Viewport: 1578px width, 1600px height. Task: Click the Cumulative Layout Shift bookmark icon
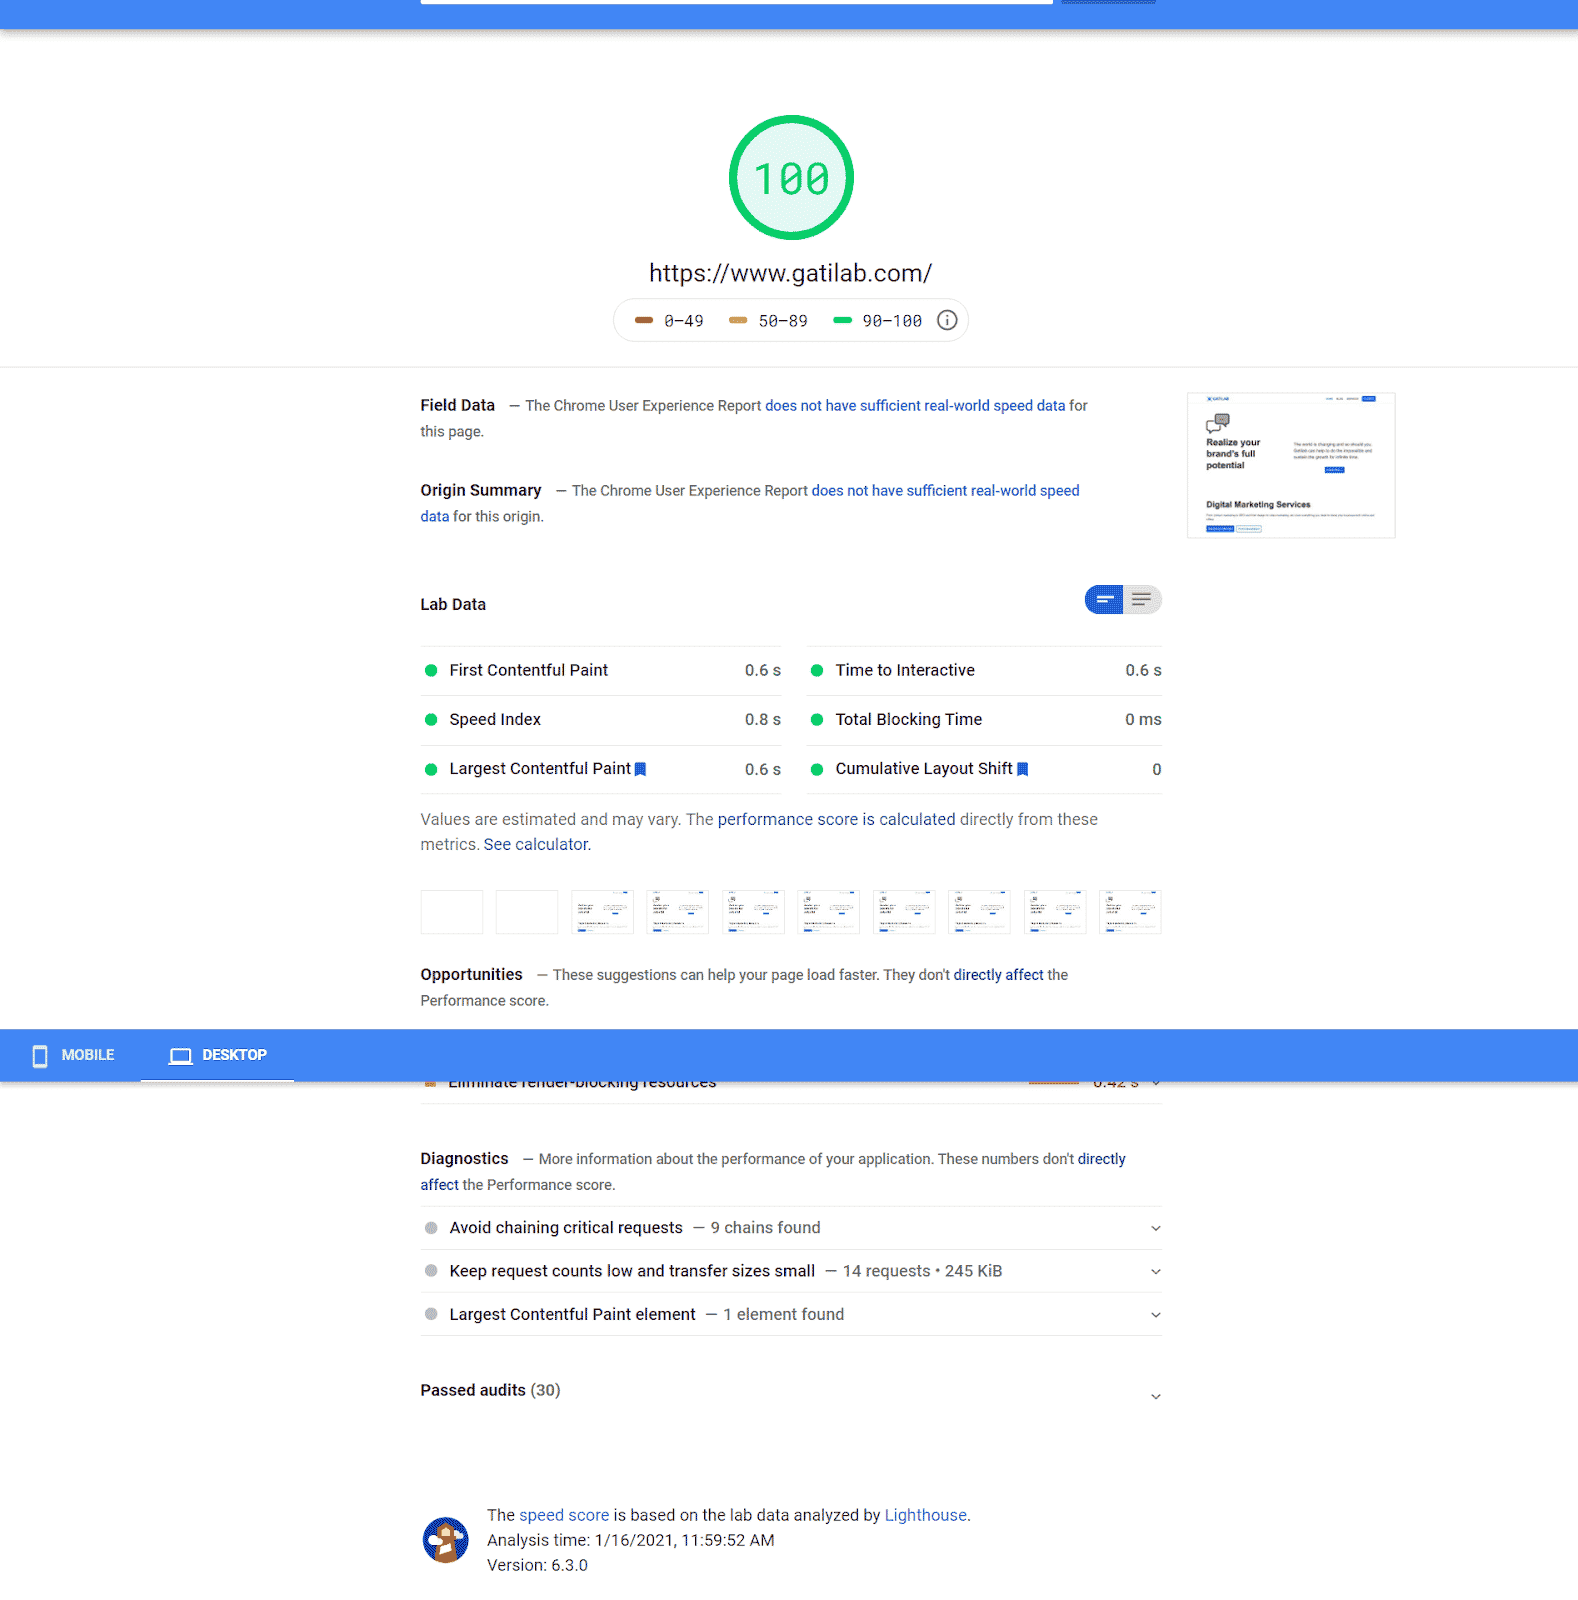click(1022, 769)
